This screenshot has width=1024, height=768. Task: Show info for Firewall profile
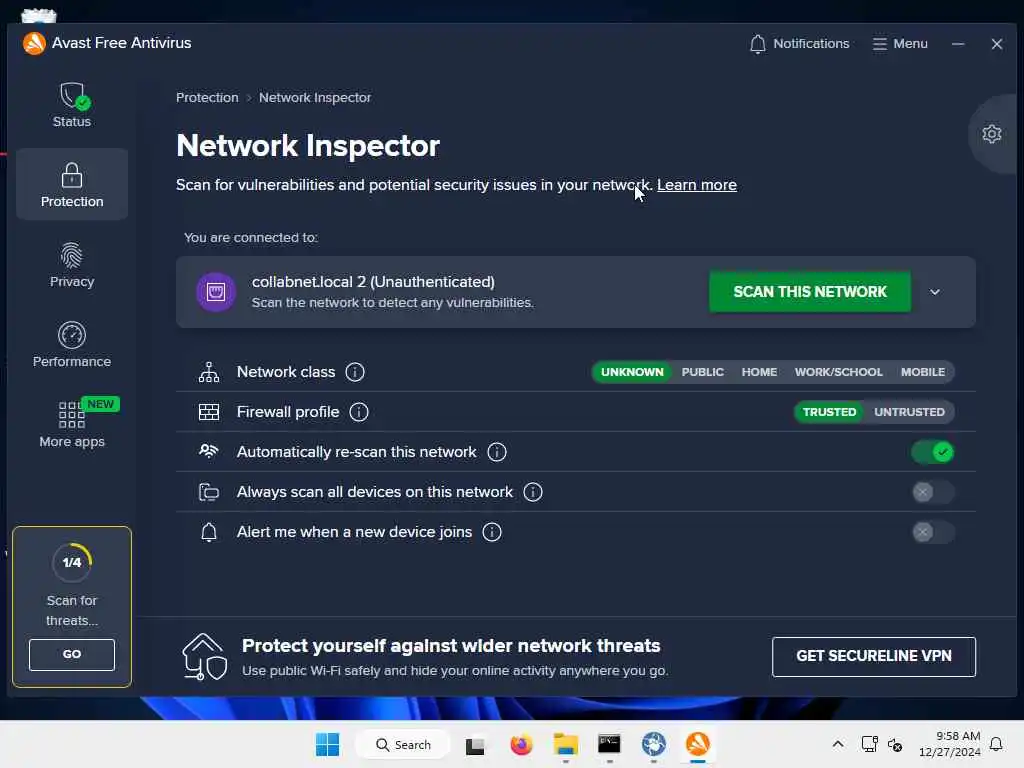[359, 412]
